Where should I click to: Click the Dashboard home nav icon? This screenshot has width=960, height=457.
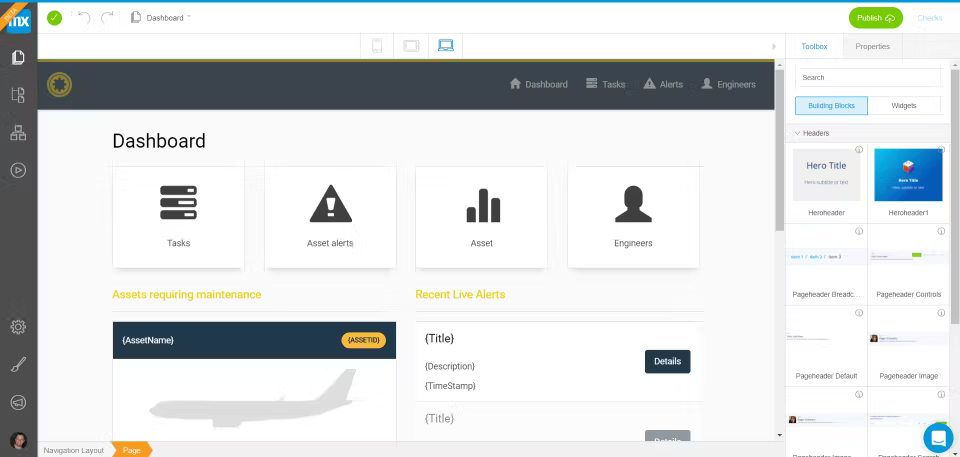[515, 83]
